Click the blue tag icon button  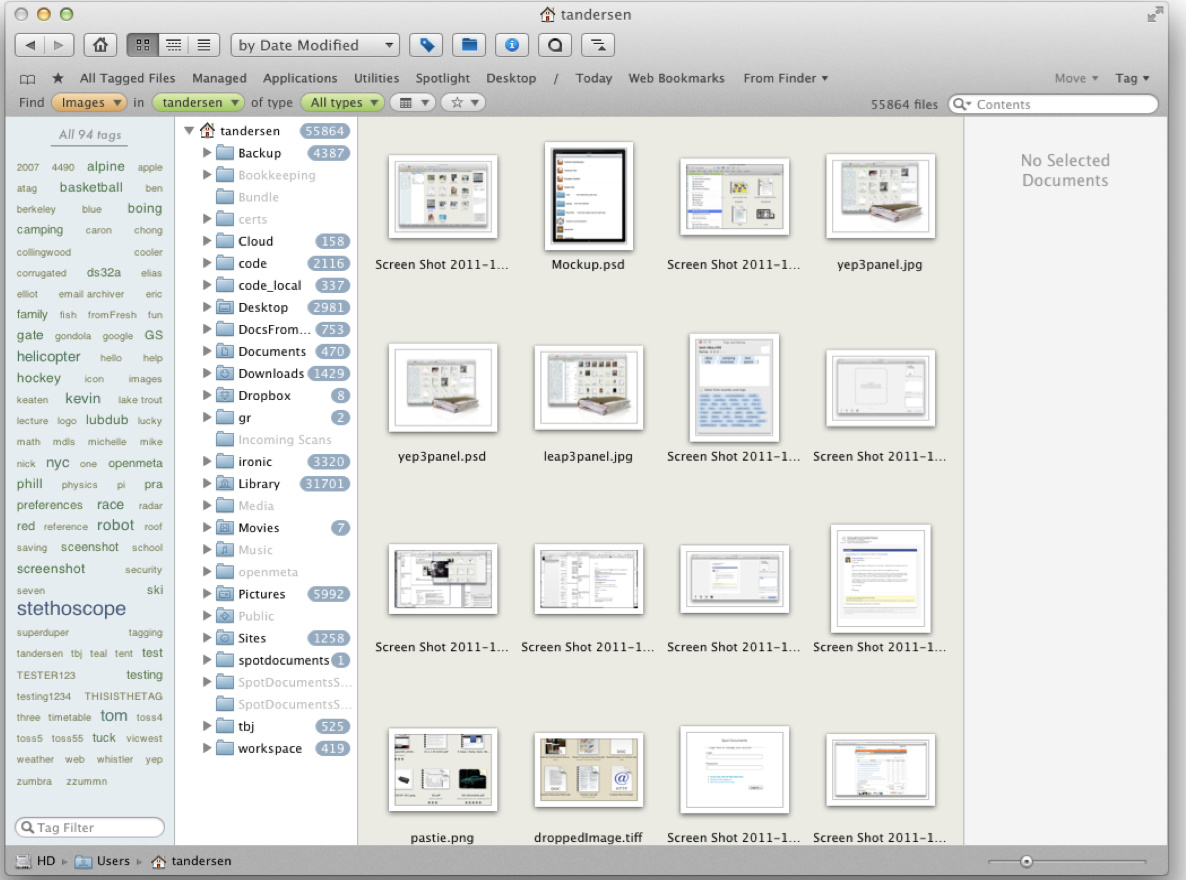tap(426, 45)
